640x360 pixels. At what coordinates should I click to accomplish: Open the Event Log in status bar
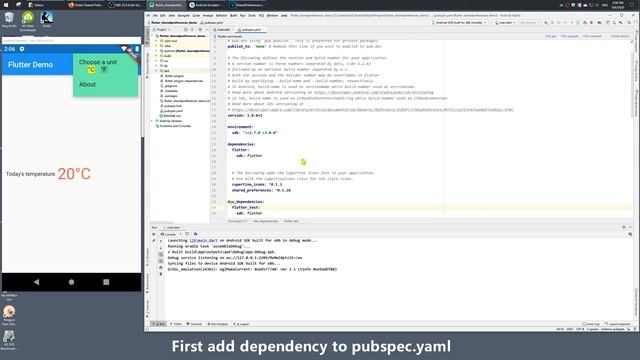point(591,324)
